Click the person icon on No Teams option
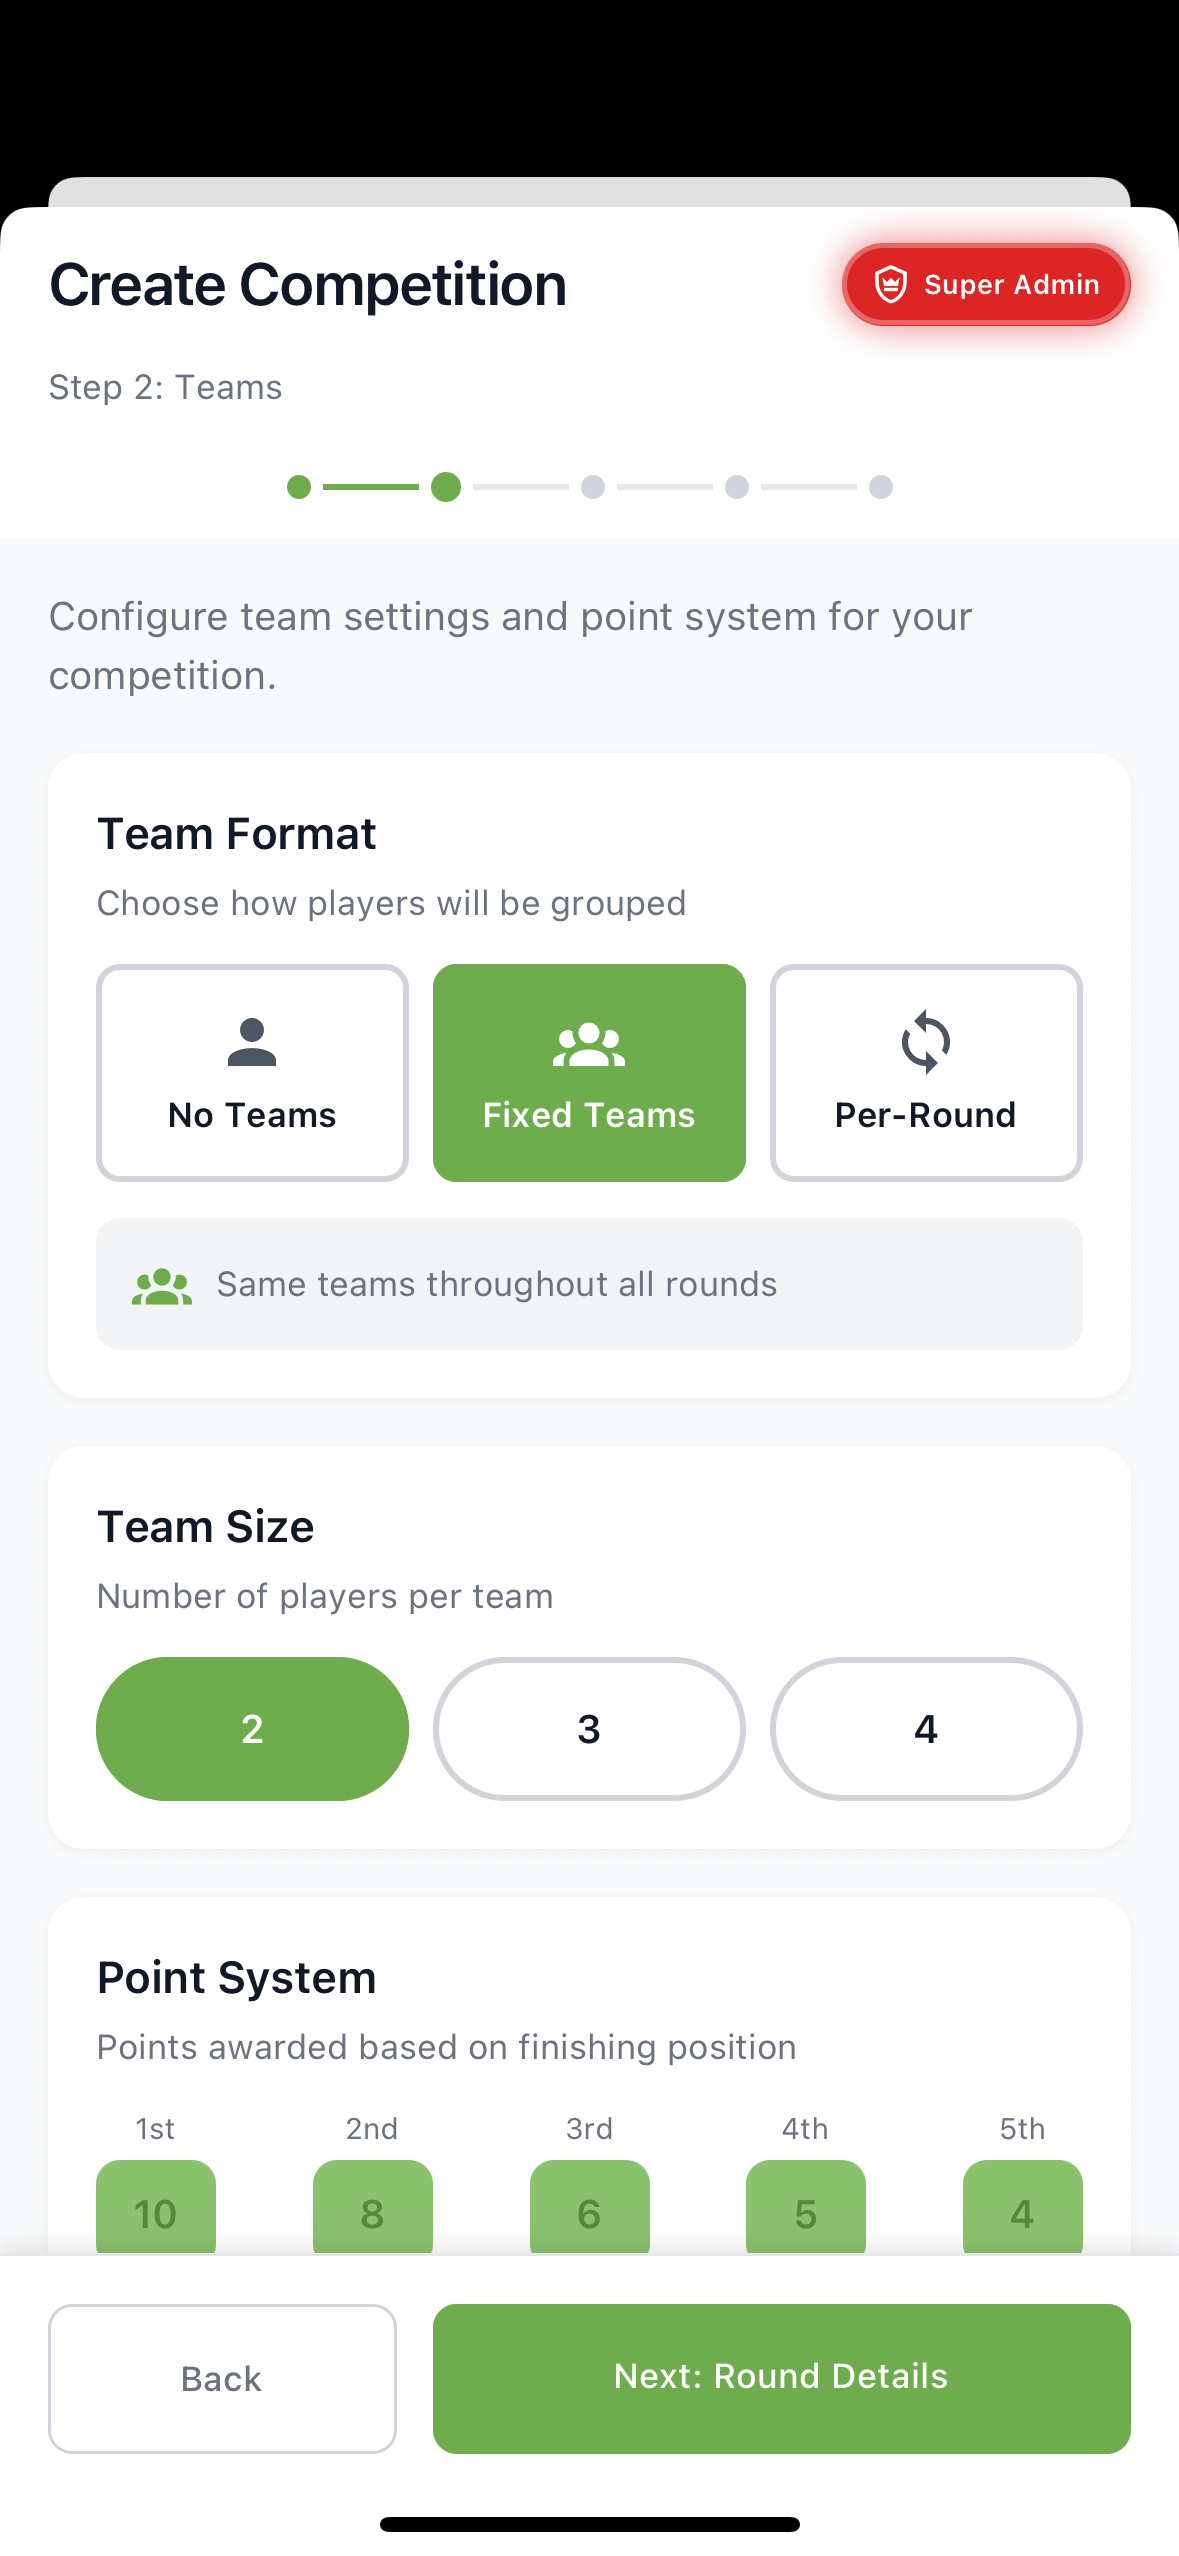 251,1044
